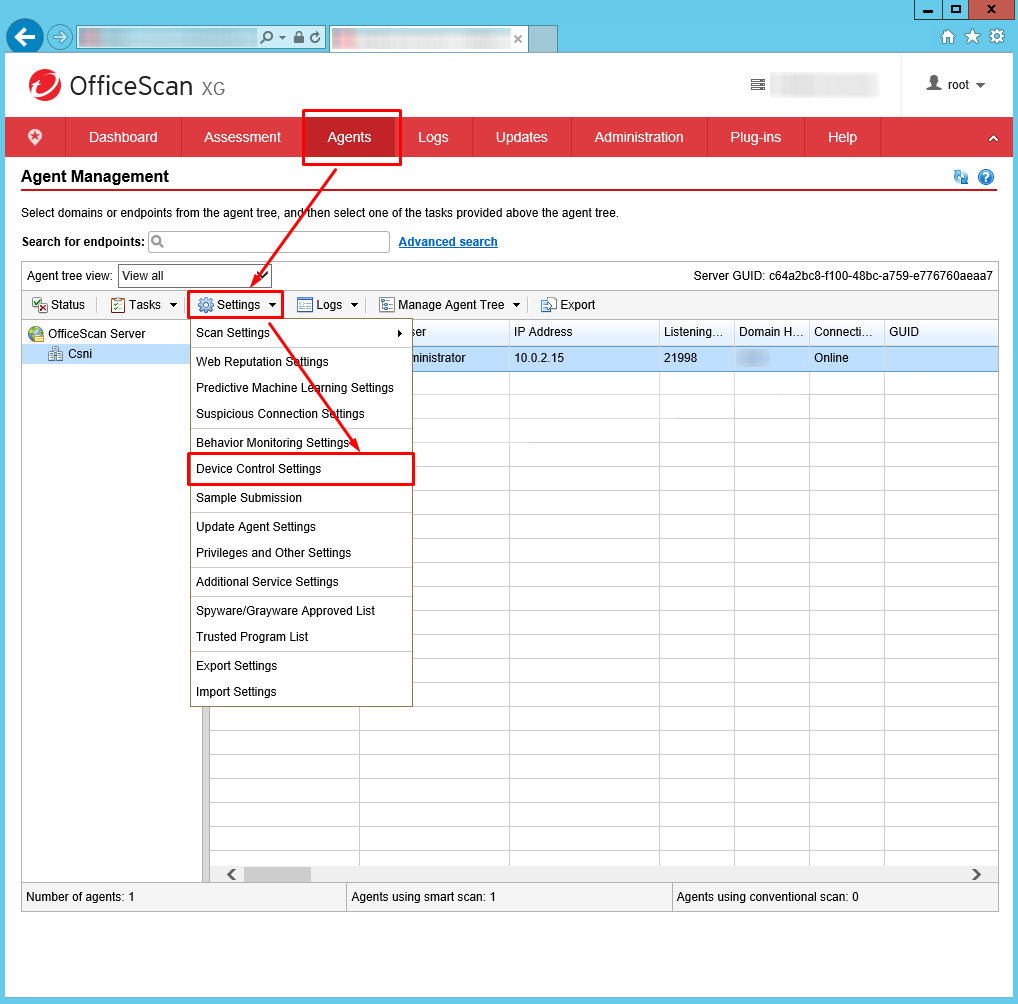Click the refresh icon beside Agent Management help
This screenshot has height=1004, width=1018.
tap(961, 177)
